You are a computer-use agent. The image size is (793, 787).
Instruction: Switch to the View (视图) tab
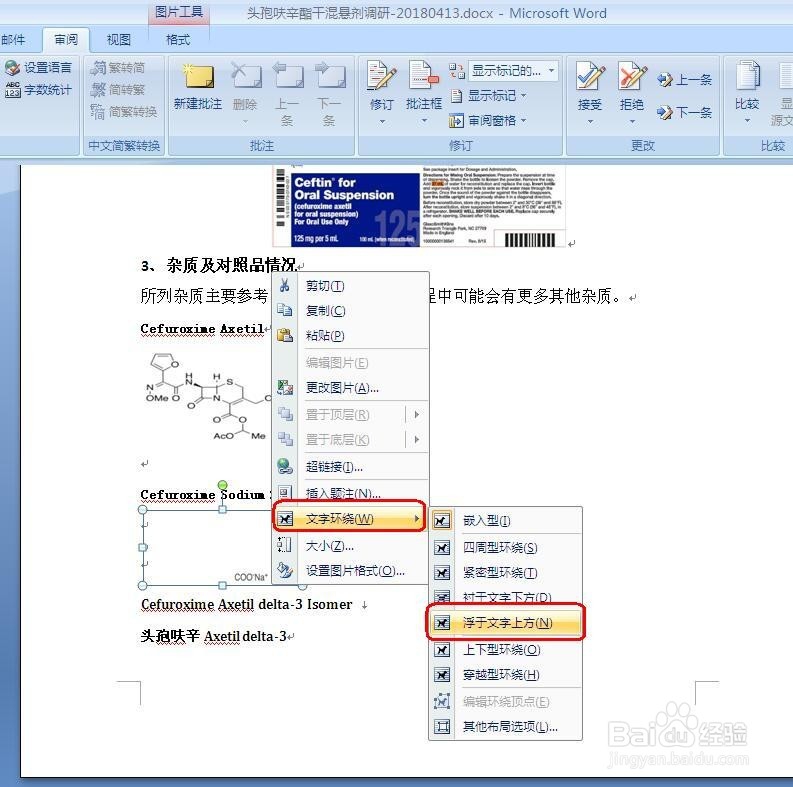(x=119, y=39)
